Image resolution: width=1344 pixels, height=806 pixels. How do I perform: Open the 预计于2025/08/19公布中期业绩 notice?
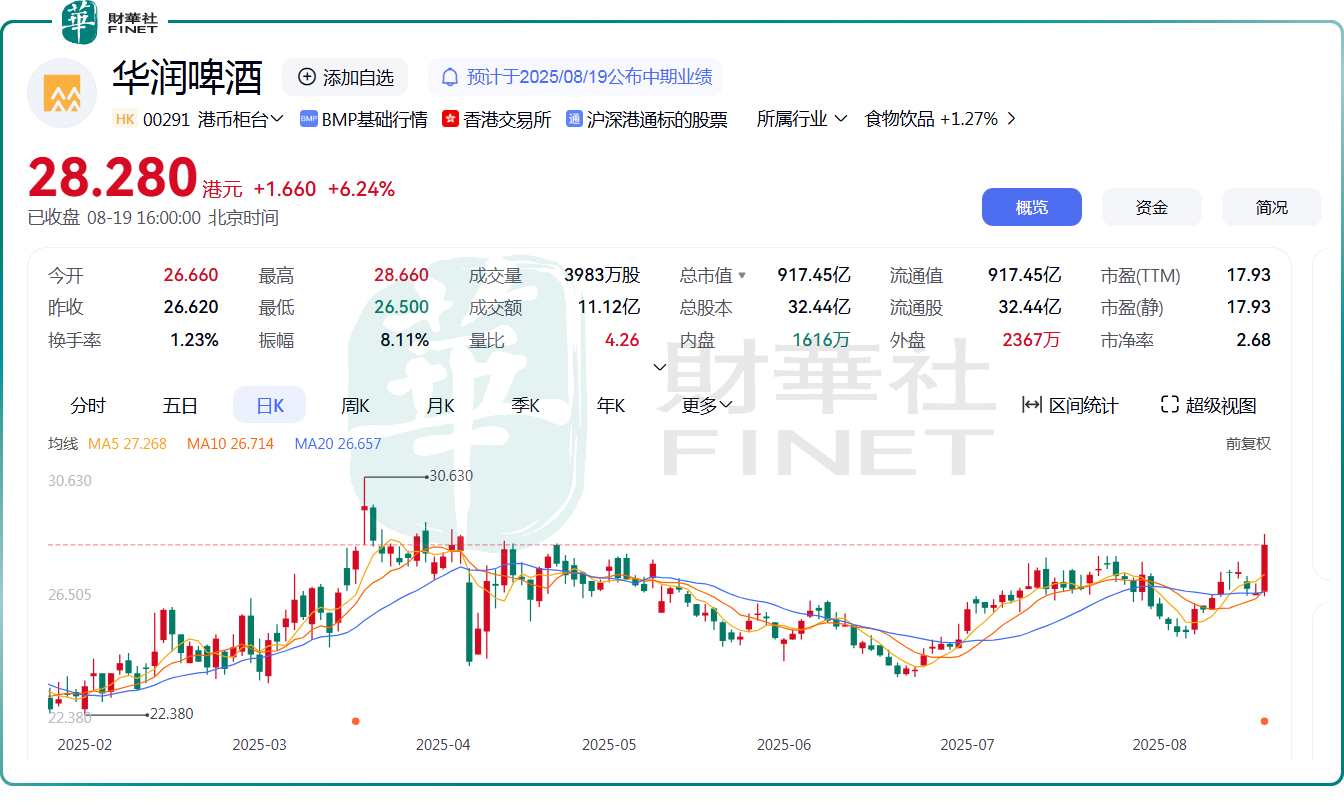(x=575, y=77)
